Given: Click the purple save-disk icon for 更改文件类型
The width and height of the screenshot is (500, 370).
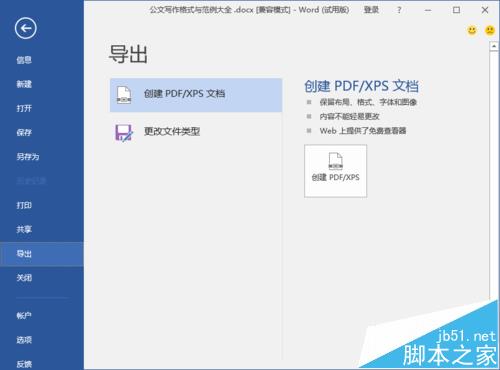Looking at the screenshot, I should pos(124,133).
